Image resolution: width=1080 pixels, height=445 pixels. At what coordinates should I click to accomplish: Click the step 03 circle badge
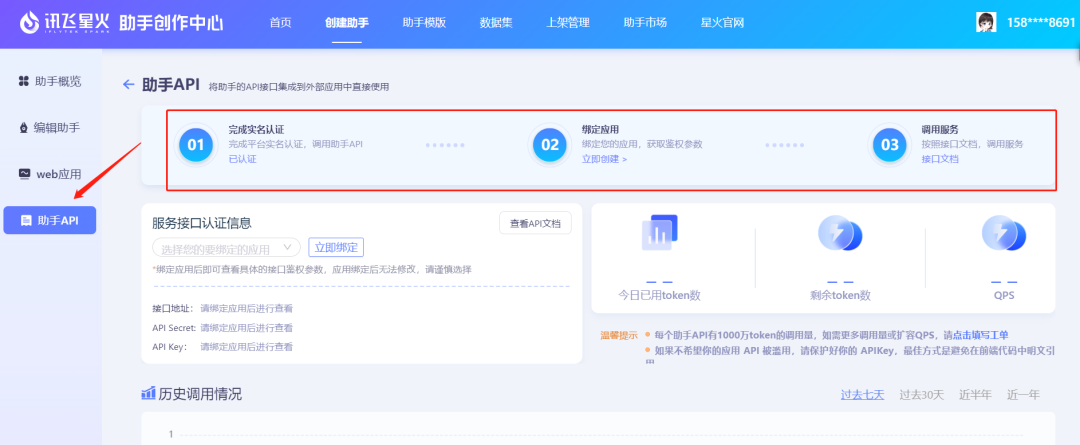pos(890,145)
